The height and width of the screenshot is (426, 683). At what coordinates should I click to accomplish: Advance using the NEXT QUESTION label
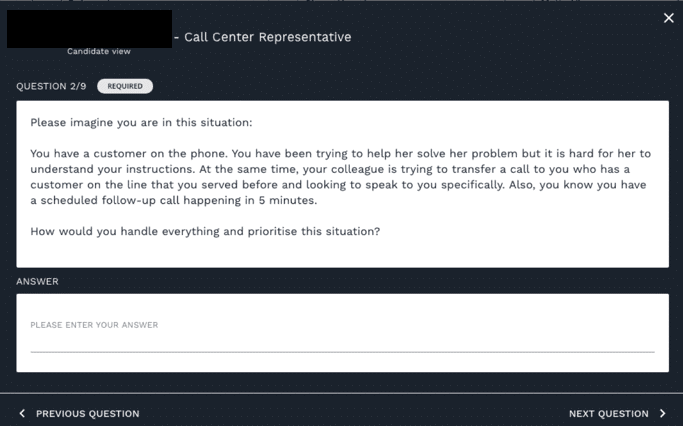[609, 413]
